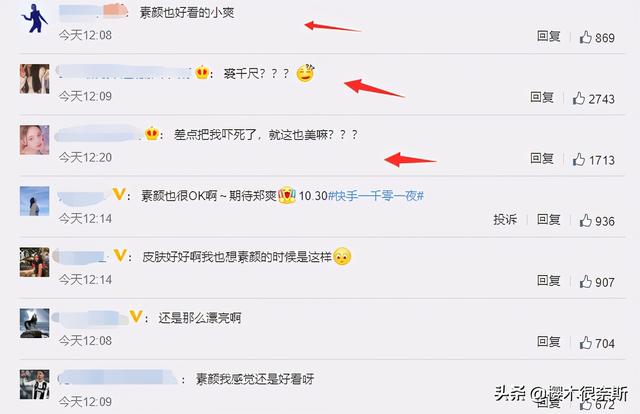Open the #快手一千零一夜# hashtag link
640x414 pixels.
[x=376, y=196]
